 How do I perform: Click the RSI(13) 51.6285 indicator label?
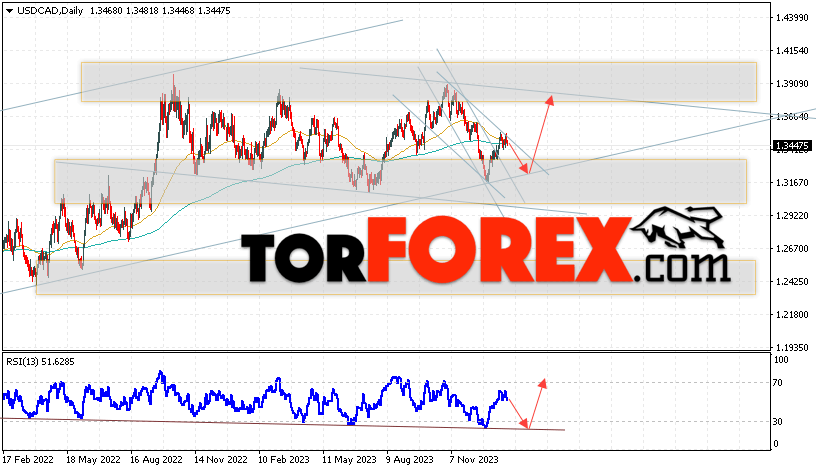[x=40, y=362]
